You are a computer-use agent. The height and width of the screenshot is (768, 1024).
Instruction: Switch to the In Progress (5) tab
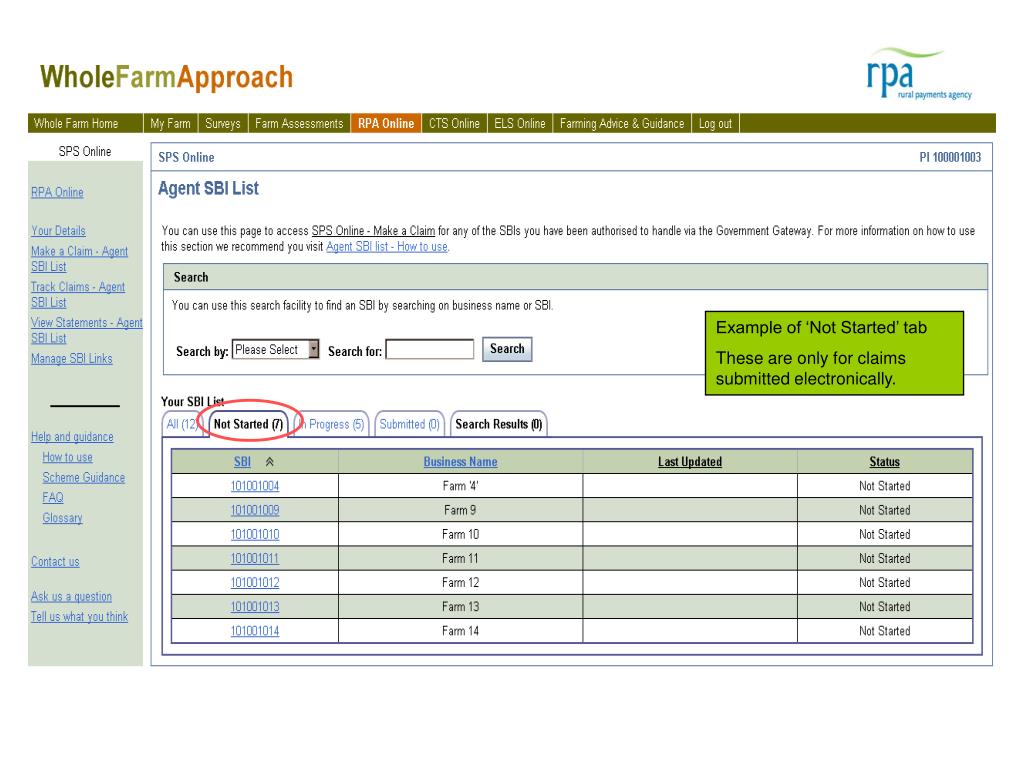[332, 424]
